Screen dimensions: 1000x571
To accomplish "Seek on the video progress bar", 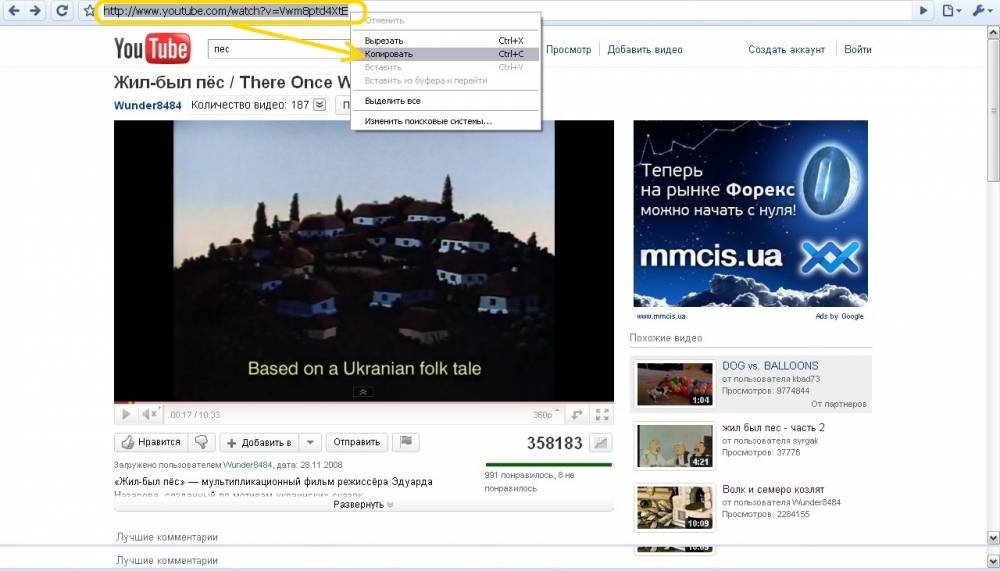I will tap(364, 403).
